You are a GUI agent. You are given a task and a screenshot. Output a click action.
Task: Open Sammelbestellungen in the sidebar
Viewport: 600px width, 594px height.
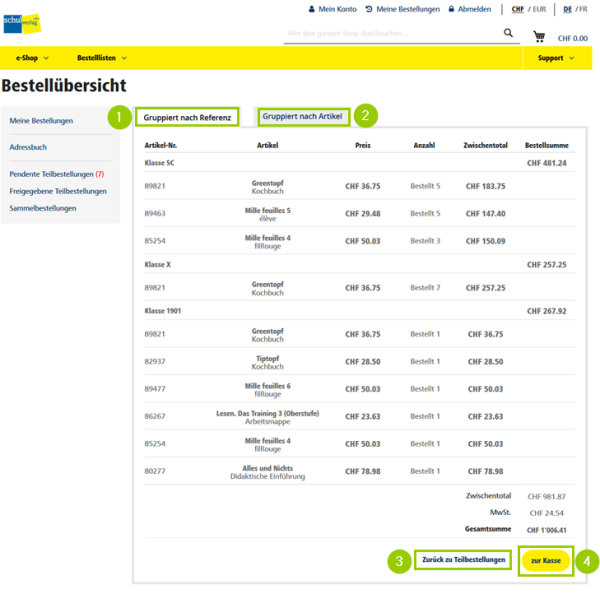click(43, 208)
